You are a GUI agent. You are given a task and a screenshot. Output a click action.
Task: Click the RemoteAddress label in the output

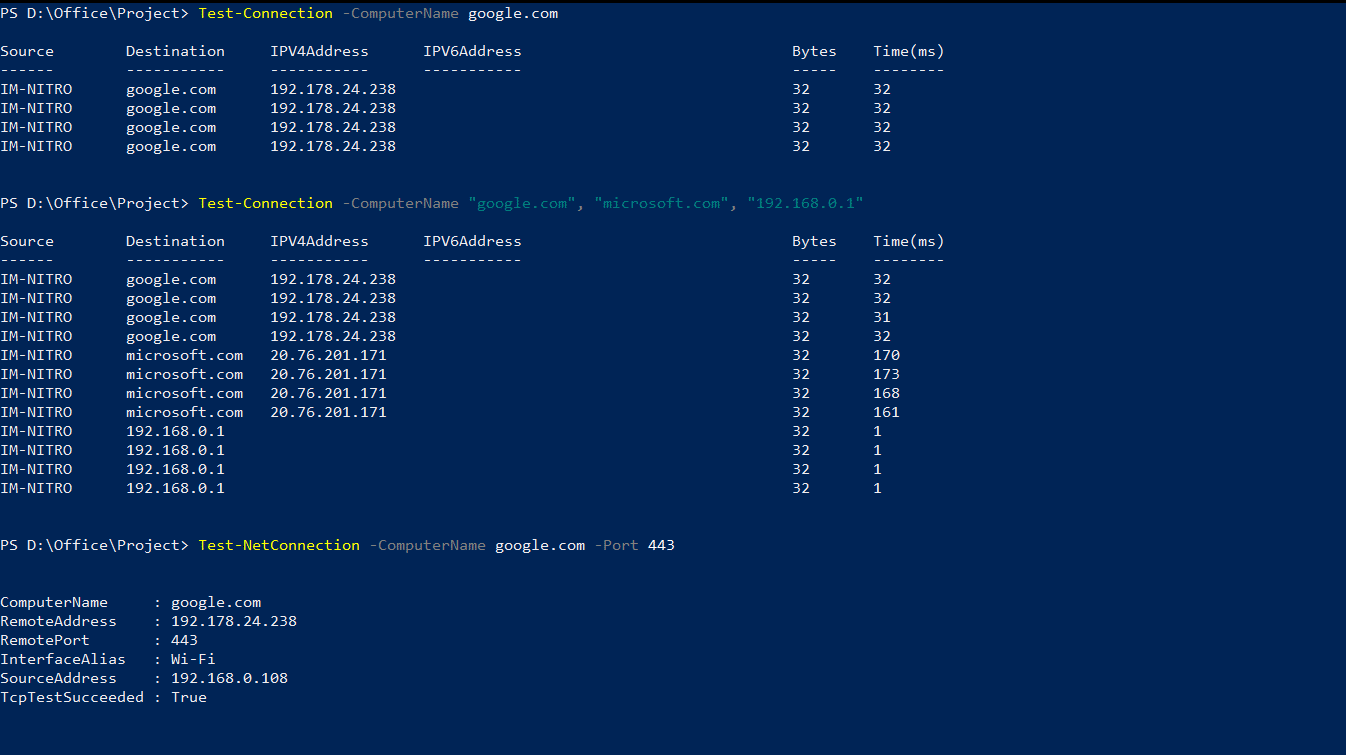(x=58, y=621)
